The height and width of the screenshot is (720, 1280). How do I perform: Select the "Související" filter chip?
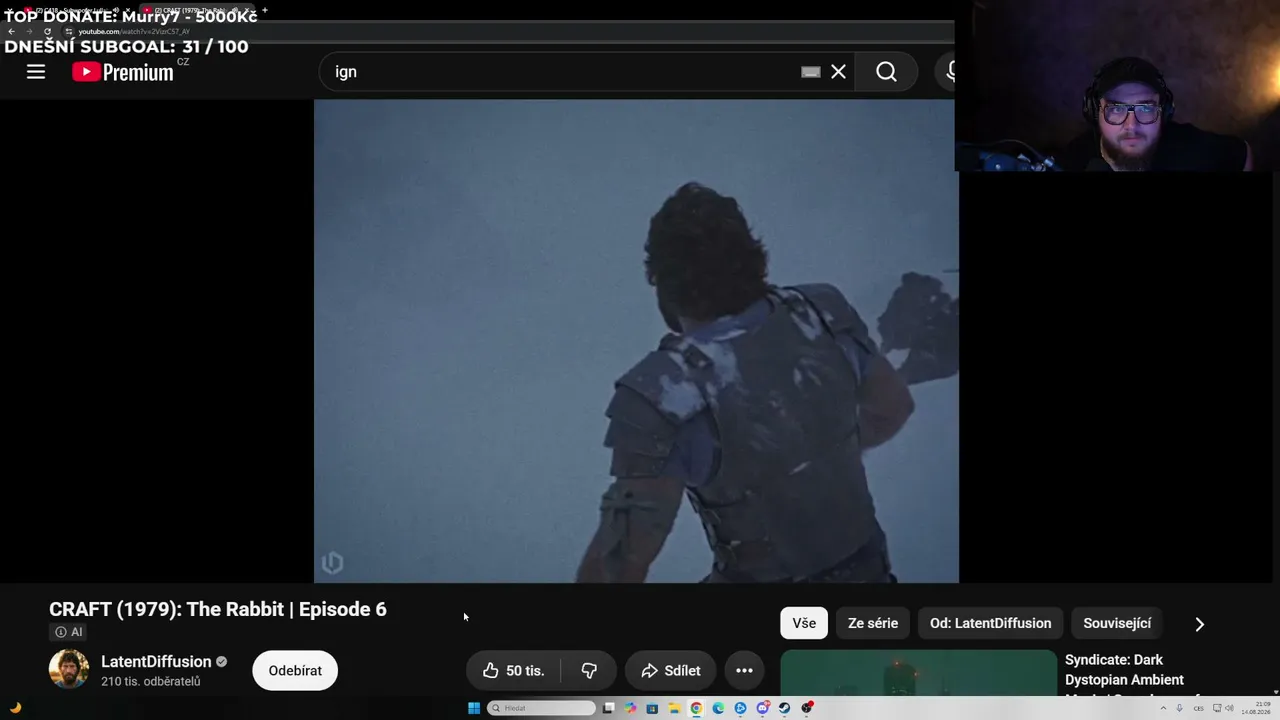1117,623
